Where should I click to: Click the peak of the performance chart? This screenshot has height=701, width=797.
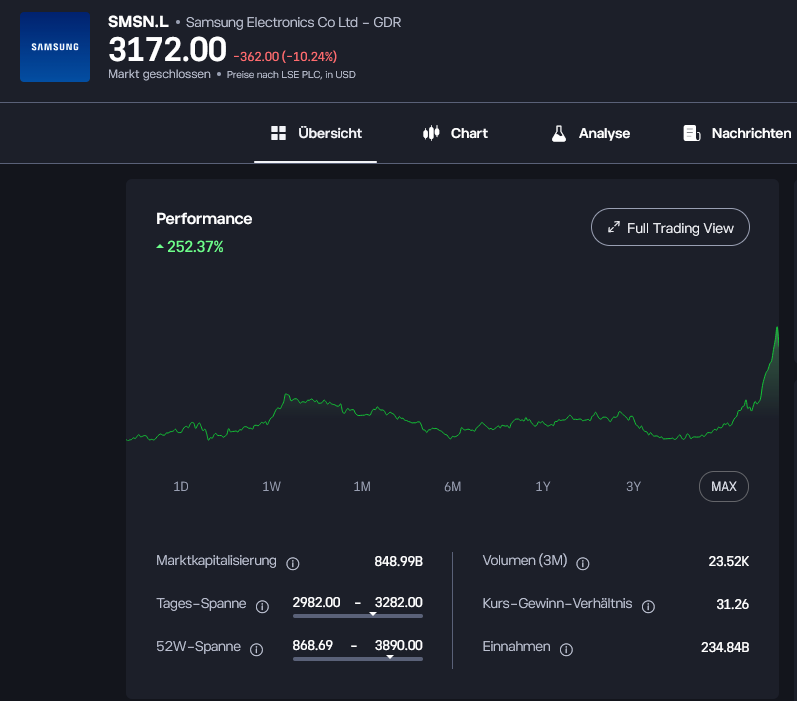pyautogui.click(x=777, y=328)
